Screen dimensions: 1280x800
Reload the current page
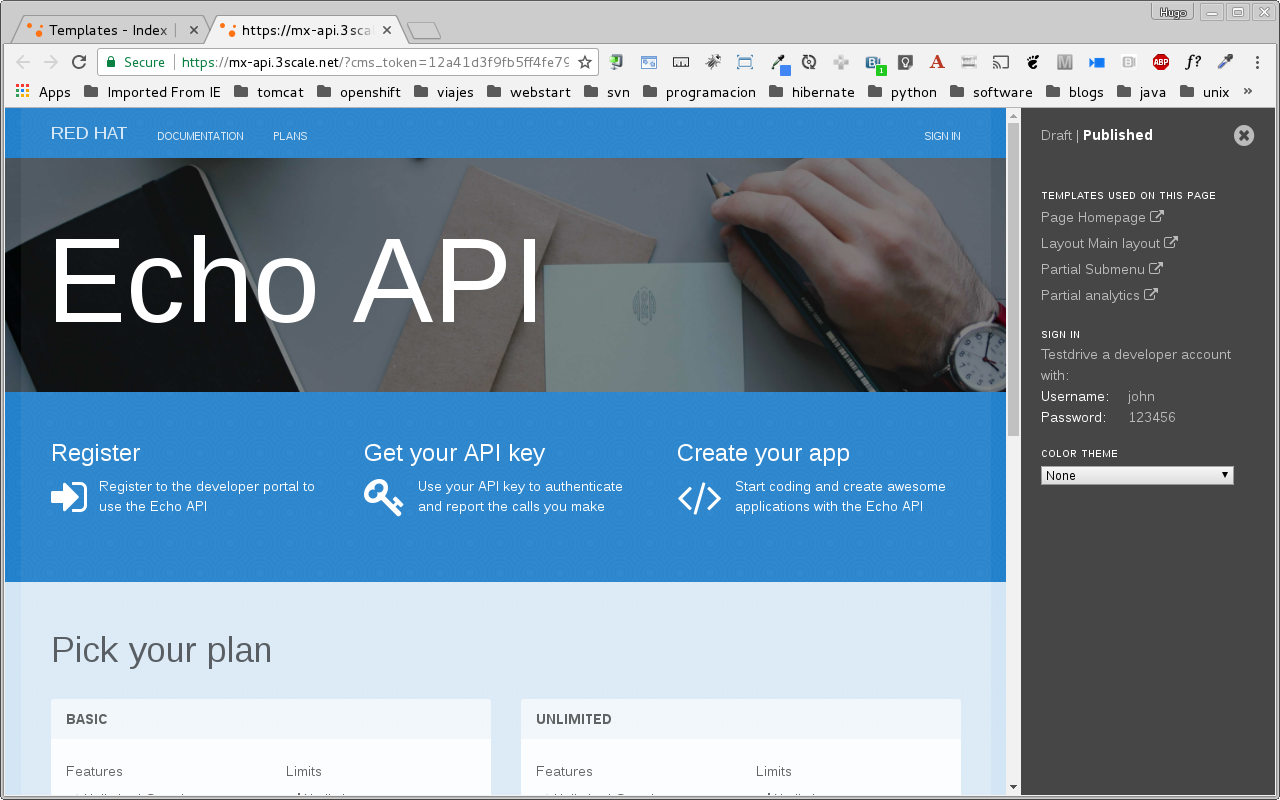(79, 62)
